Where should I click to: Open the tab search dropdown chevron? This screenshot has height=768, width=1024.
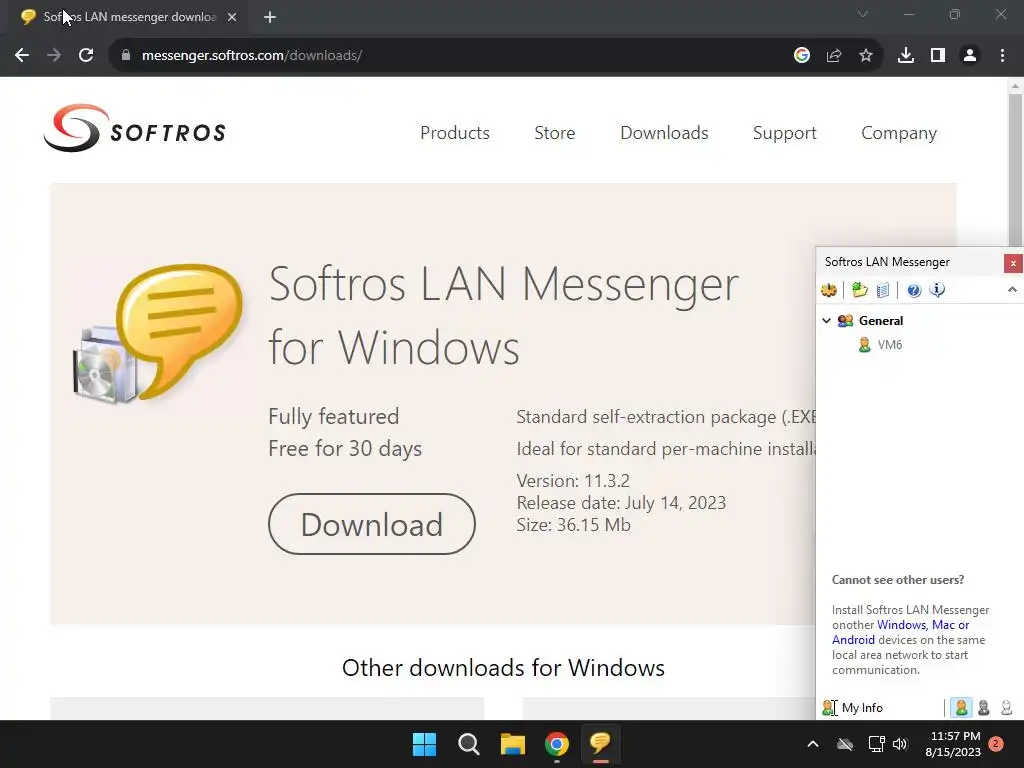pyautogui.click(x=863, y=14)
